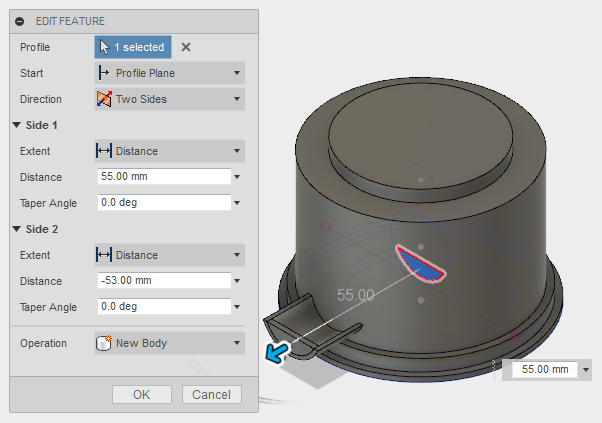Click the 'Operation' label

tap(43, 343)
